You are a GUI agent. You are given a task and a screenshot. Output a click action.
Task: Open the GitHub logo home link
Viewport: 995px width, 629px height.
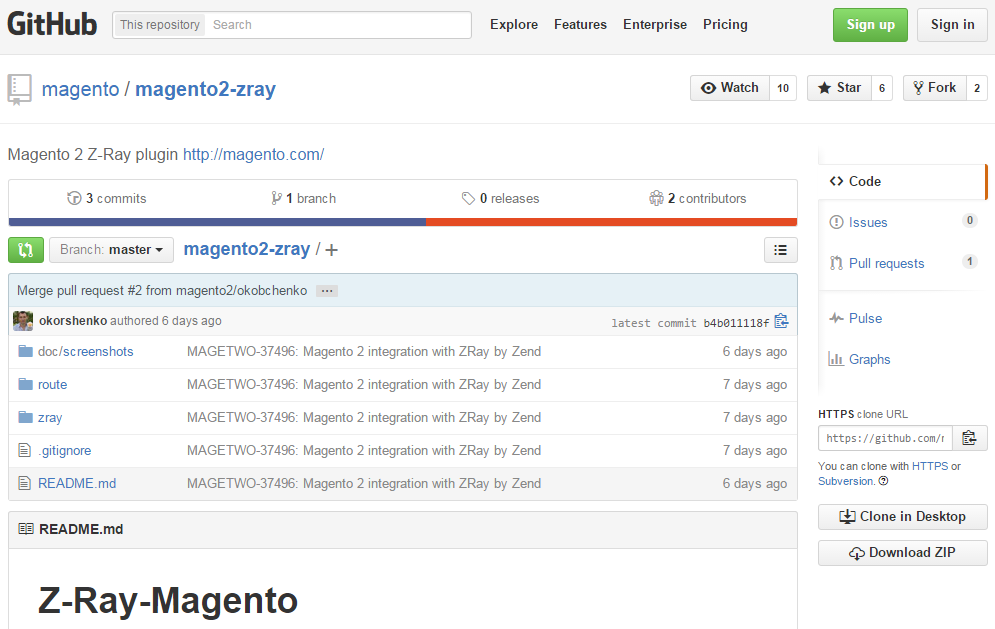[52, 25]
